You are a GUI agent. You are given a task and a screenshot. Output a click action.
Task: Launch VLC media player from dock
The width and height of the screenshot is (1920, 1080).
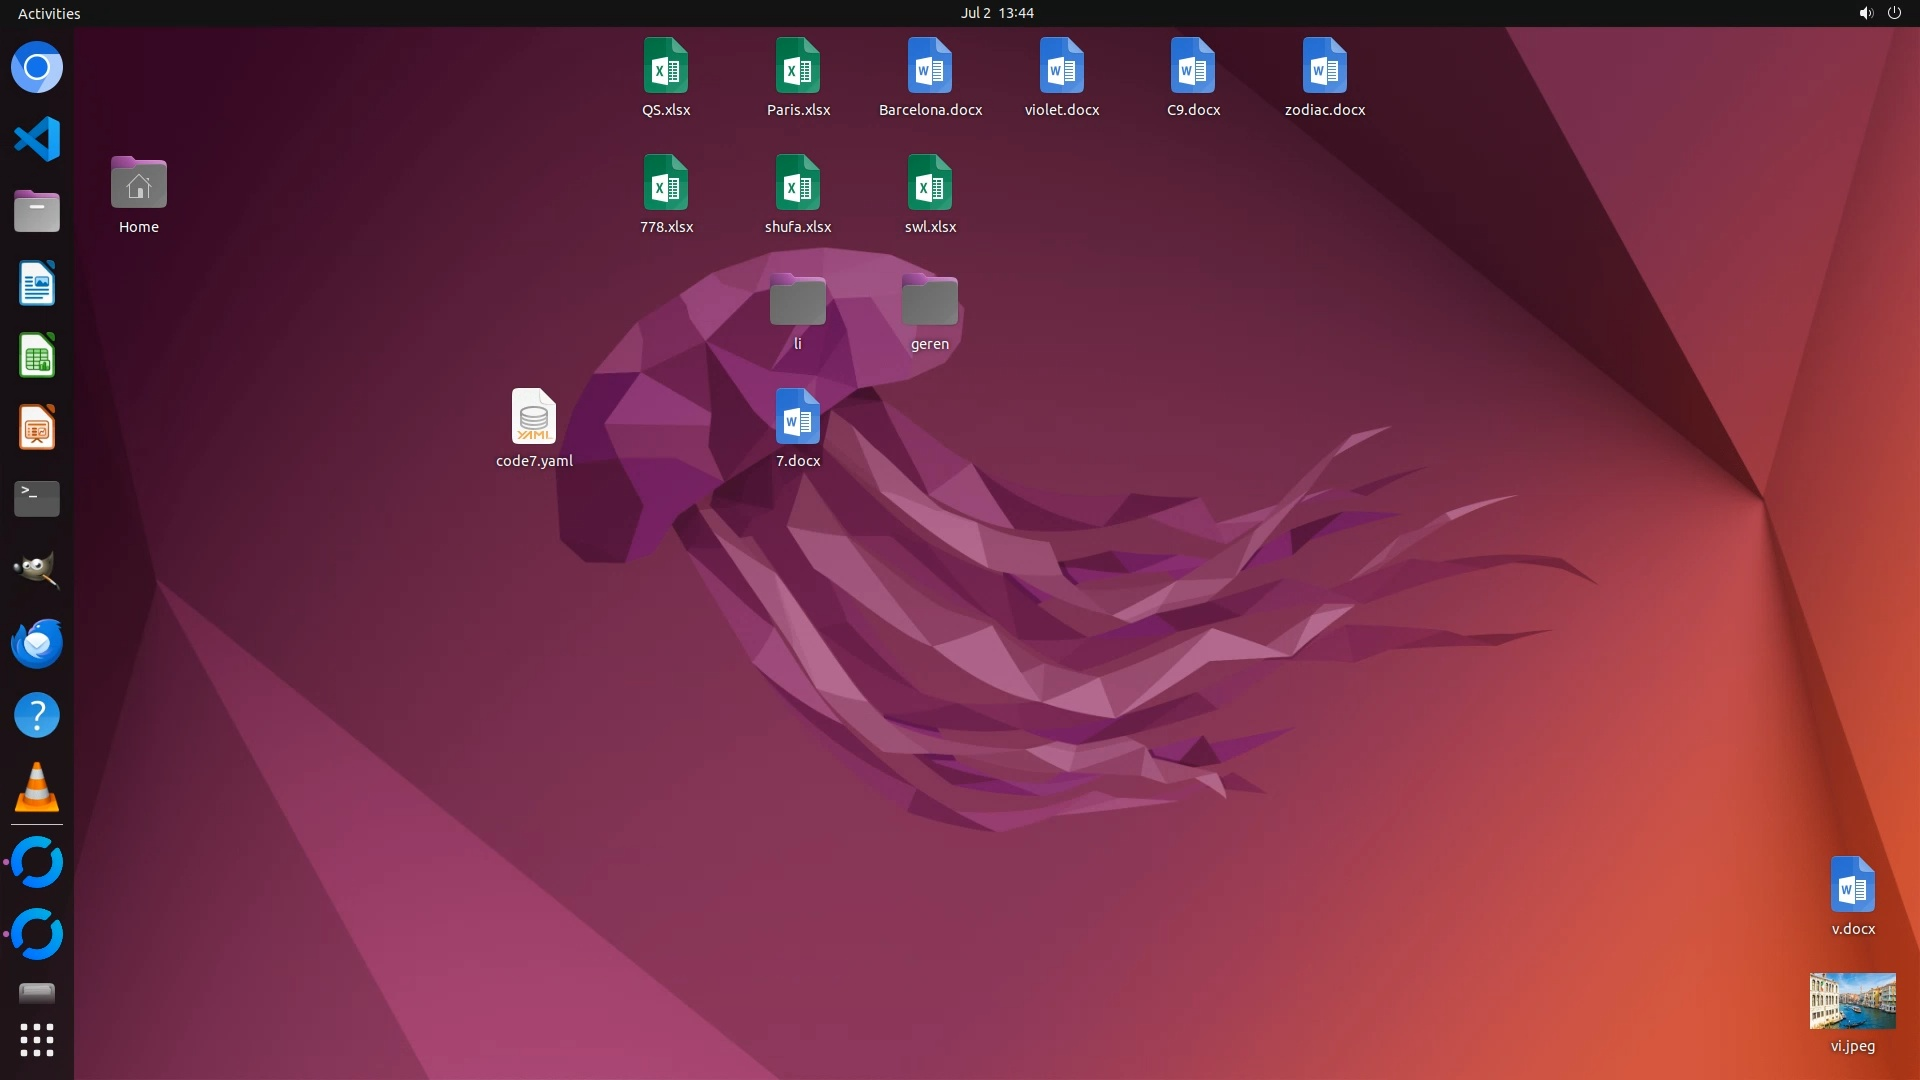37,787
